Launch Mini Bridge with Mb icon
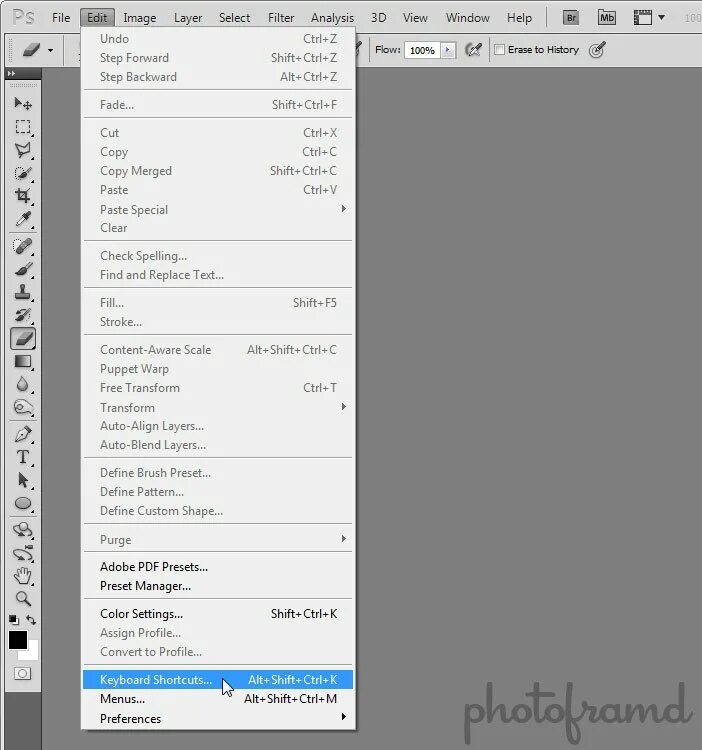702x750 pixels. (x=606, y=18)
